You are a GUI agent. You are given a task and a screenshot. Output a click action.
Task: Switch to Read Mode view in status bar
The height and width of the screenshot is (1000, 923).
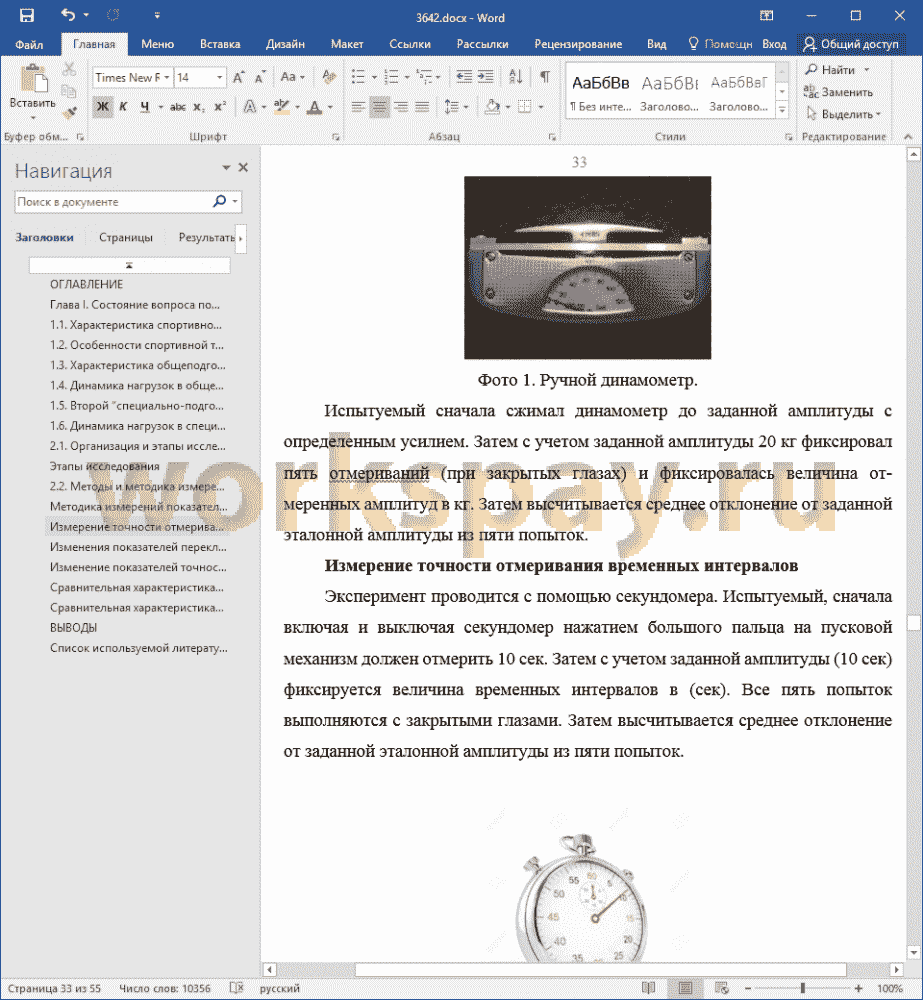click(649, 988)
